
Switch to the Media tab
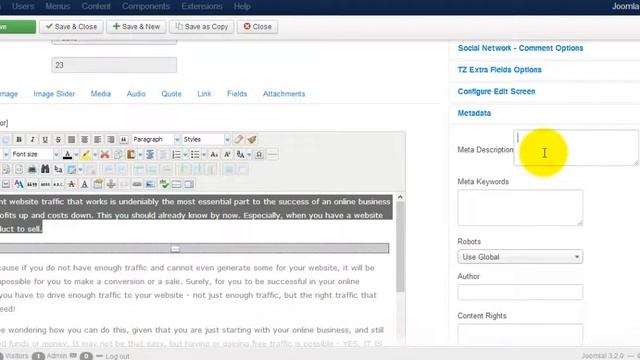(x=101, y=94)
